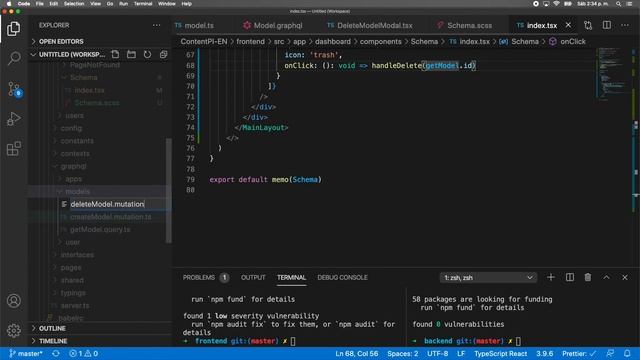
Task: Refresh the Explorer tree
Action: coord(147,54)
